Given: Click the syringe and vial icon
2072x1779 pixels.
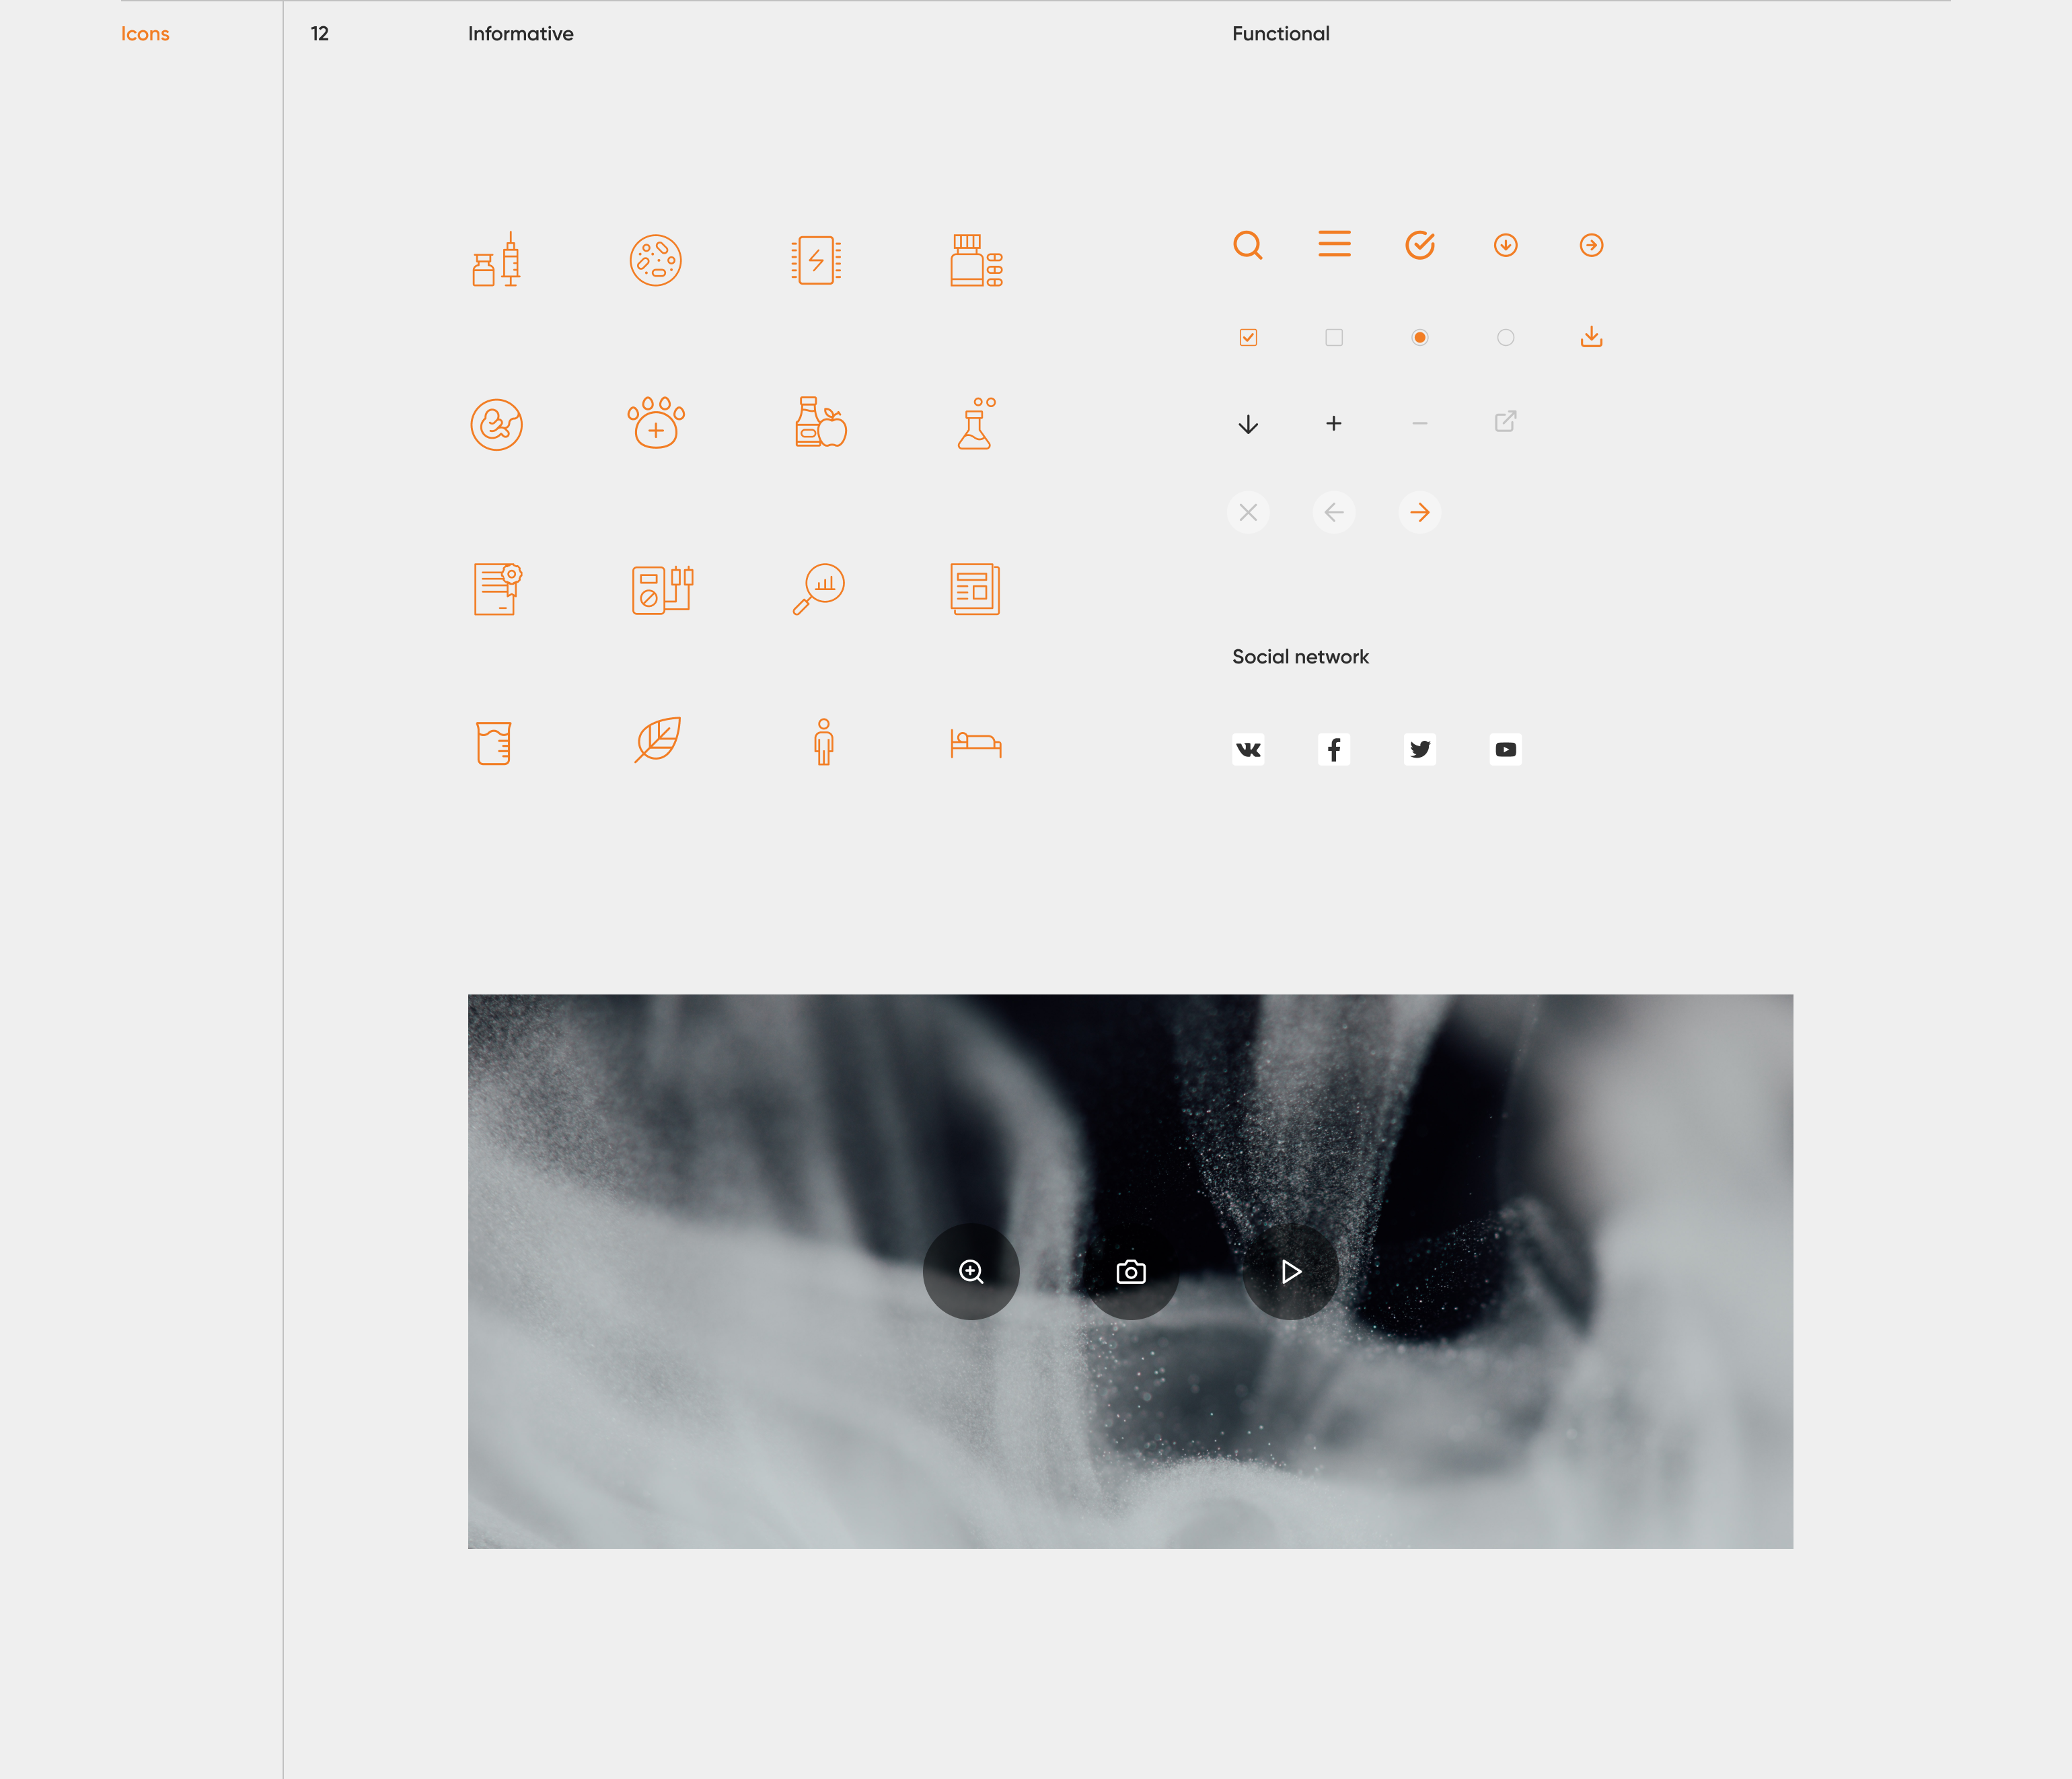Looking at the screenshot, I should point(497,260).
